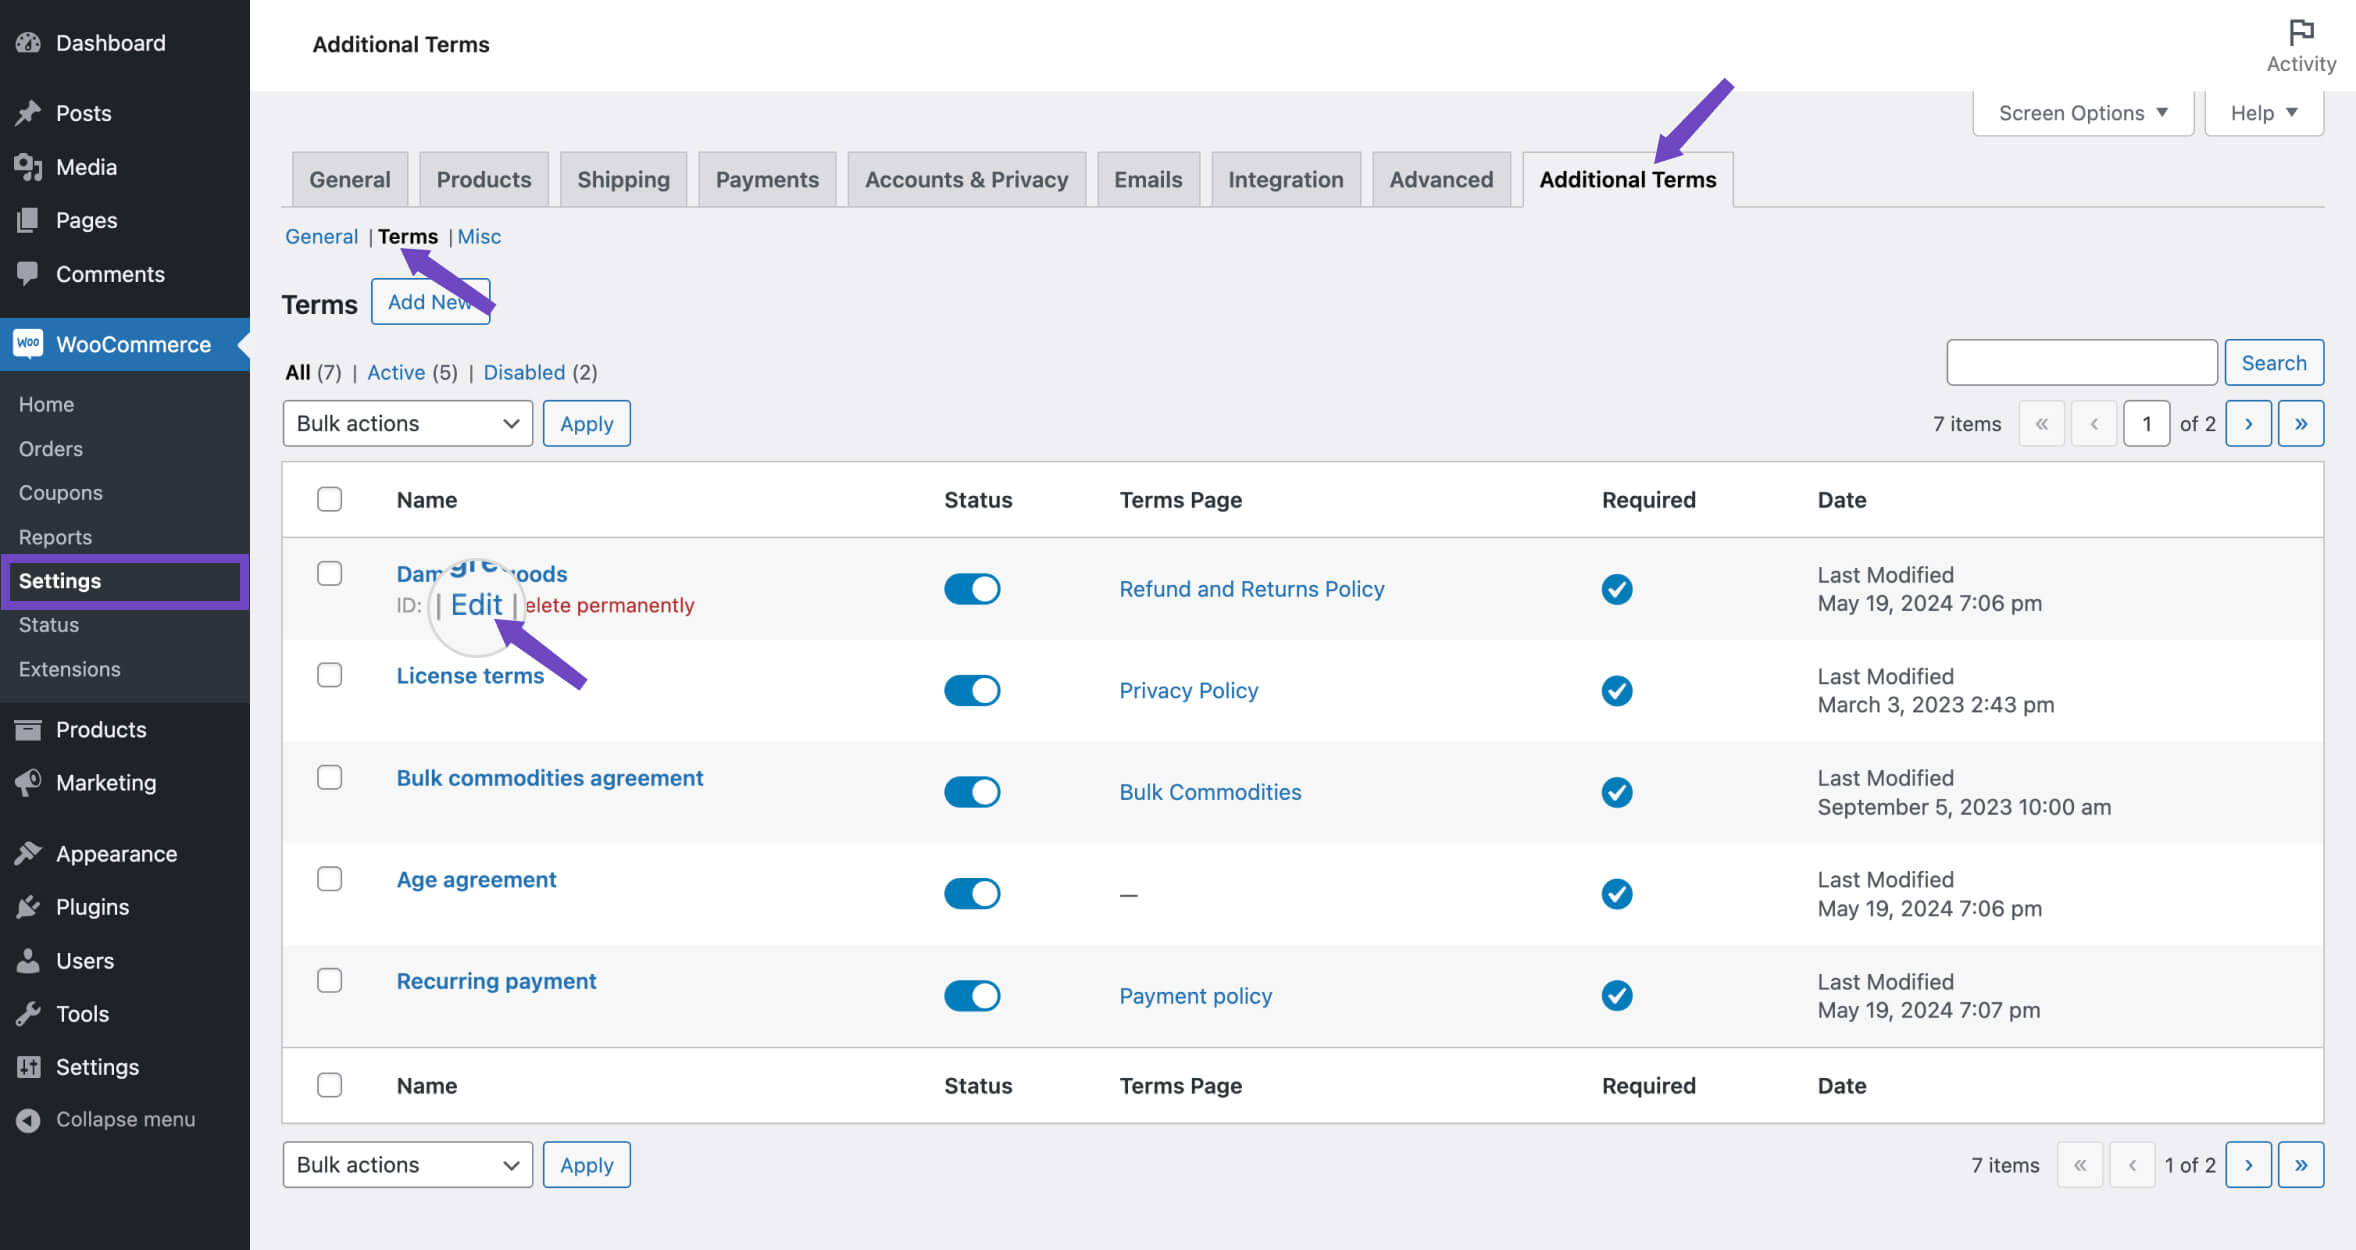
Task: Open the Bulk actions dropdown
Action: [x=406, y=423]
